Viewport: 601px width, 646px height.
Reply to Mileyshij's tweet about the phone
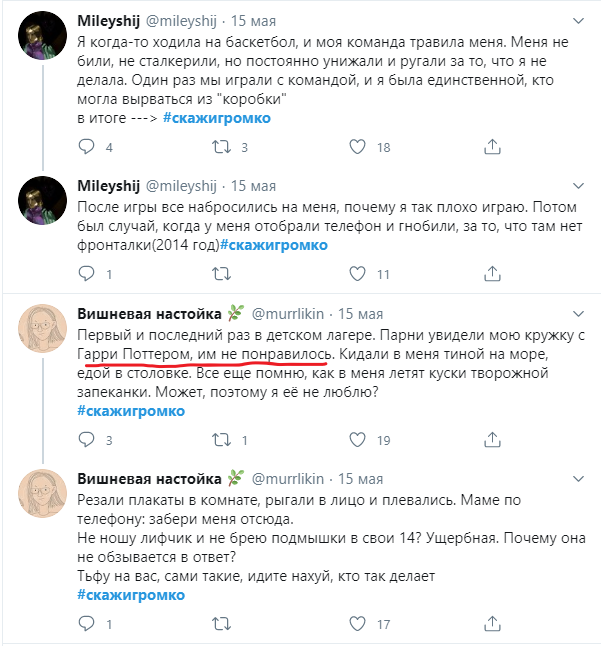point(84,273)
